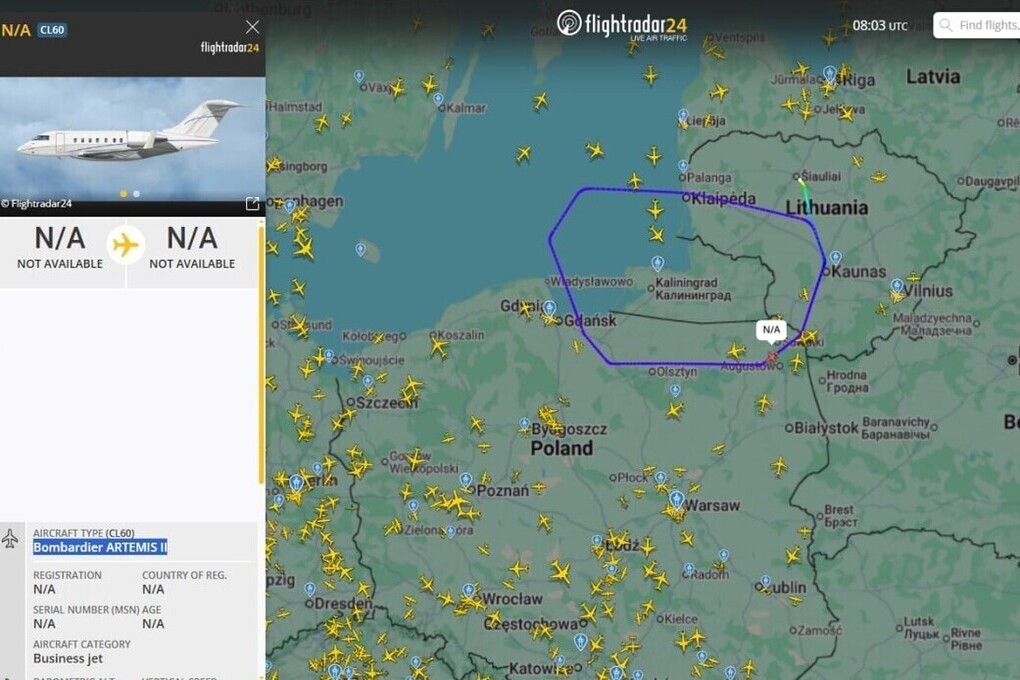Image resolution: width=1020 pixels, height=680 pixels.
Task: Click the Kaunas airport pin marker
Action: click(x=836, y=258)
